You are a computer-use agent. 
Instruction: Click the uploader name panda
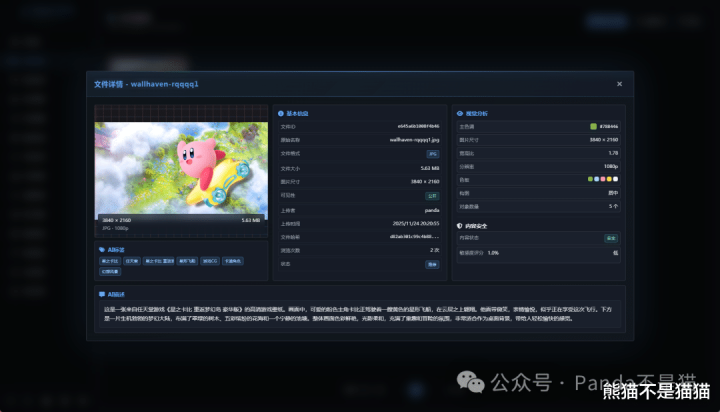click(432, 210)
